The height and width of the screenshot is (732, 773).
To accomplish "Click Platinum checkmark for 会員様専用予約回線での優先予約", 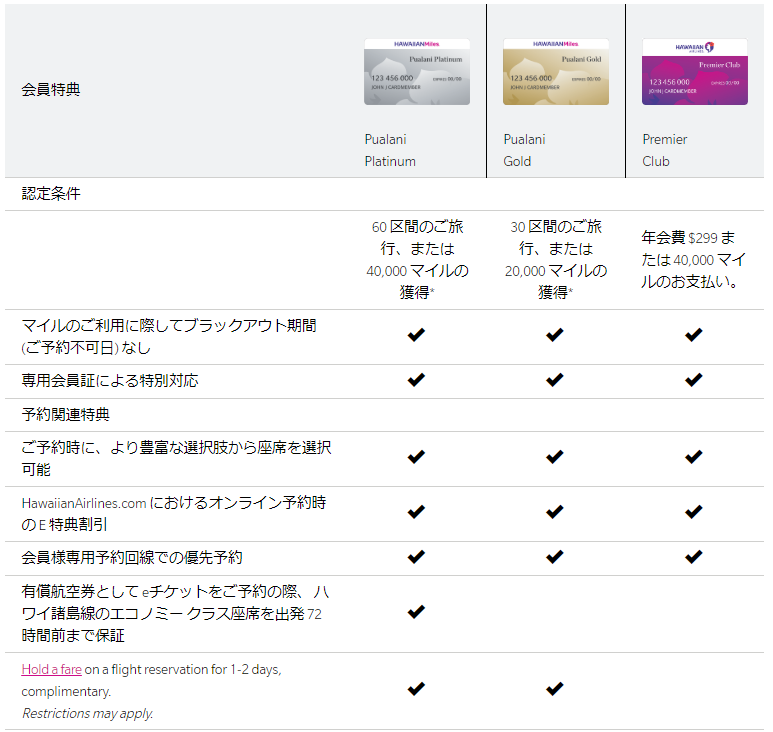I will (416, 557).
